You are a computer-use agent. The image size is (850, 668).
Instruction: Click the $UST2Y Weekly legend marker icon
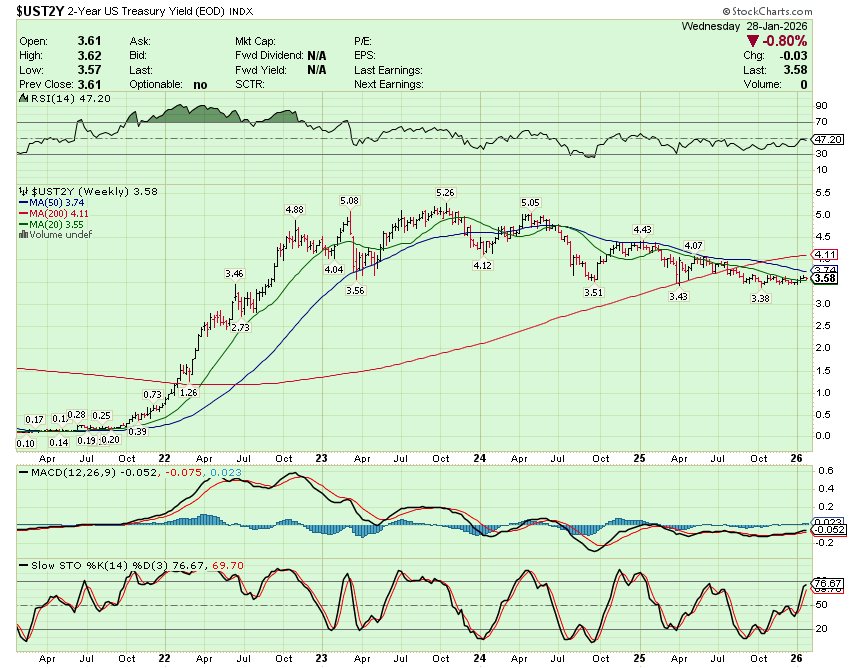coord(24,190)
